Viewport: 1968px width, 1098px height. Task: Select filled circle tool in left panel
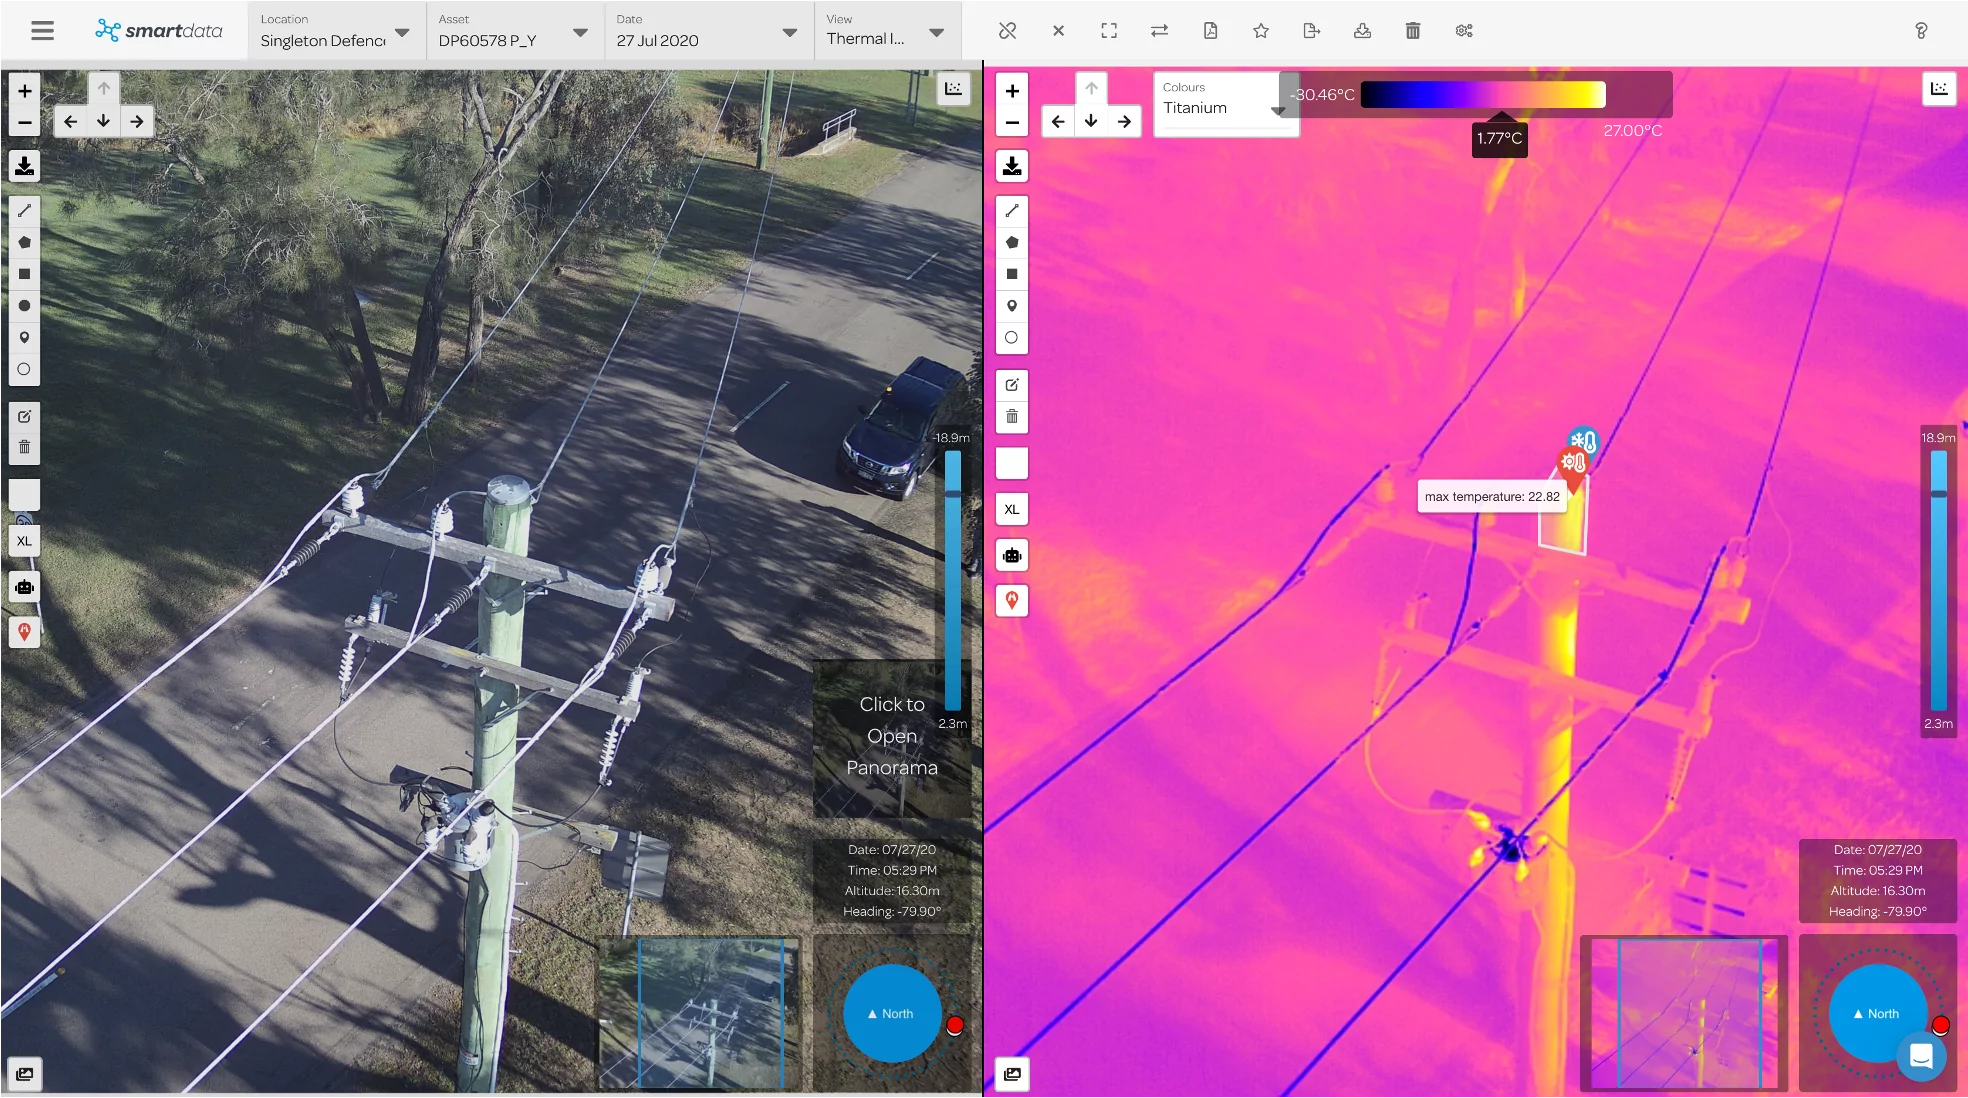coord(25,306)
